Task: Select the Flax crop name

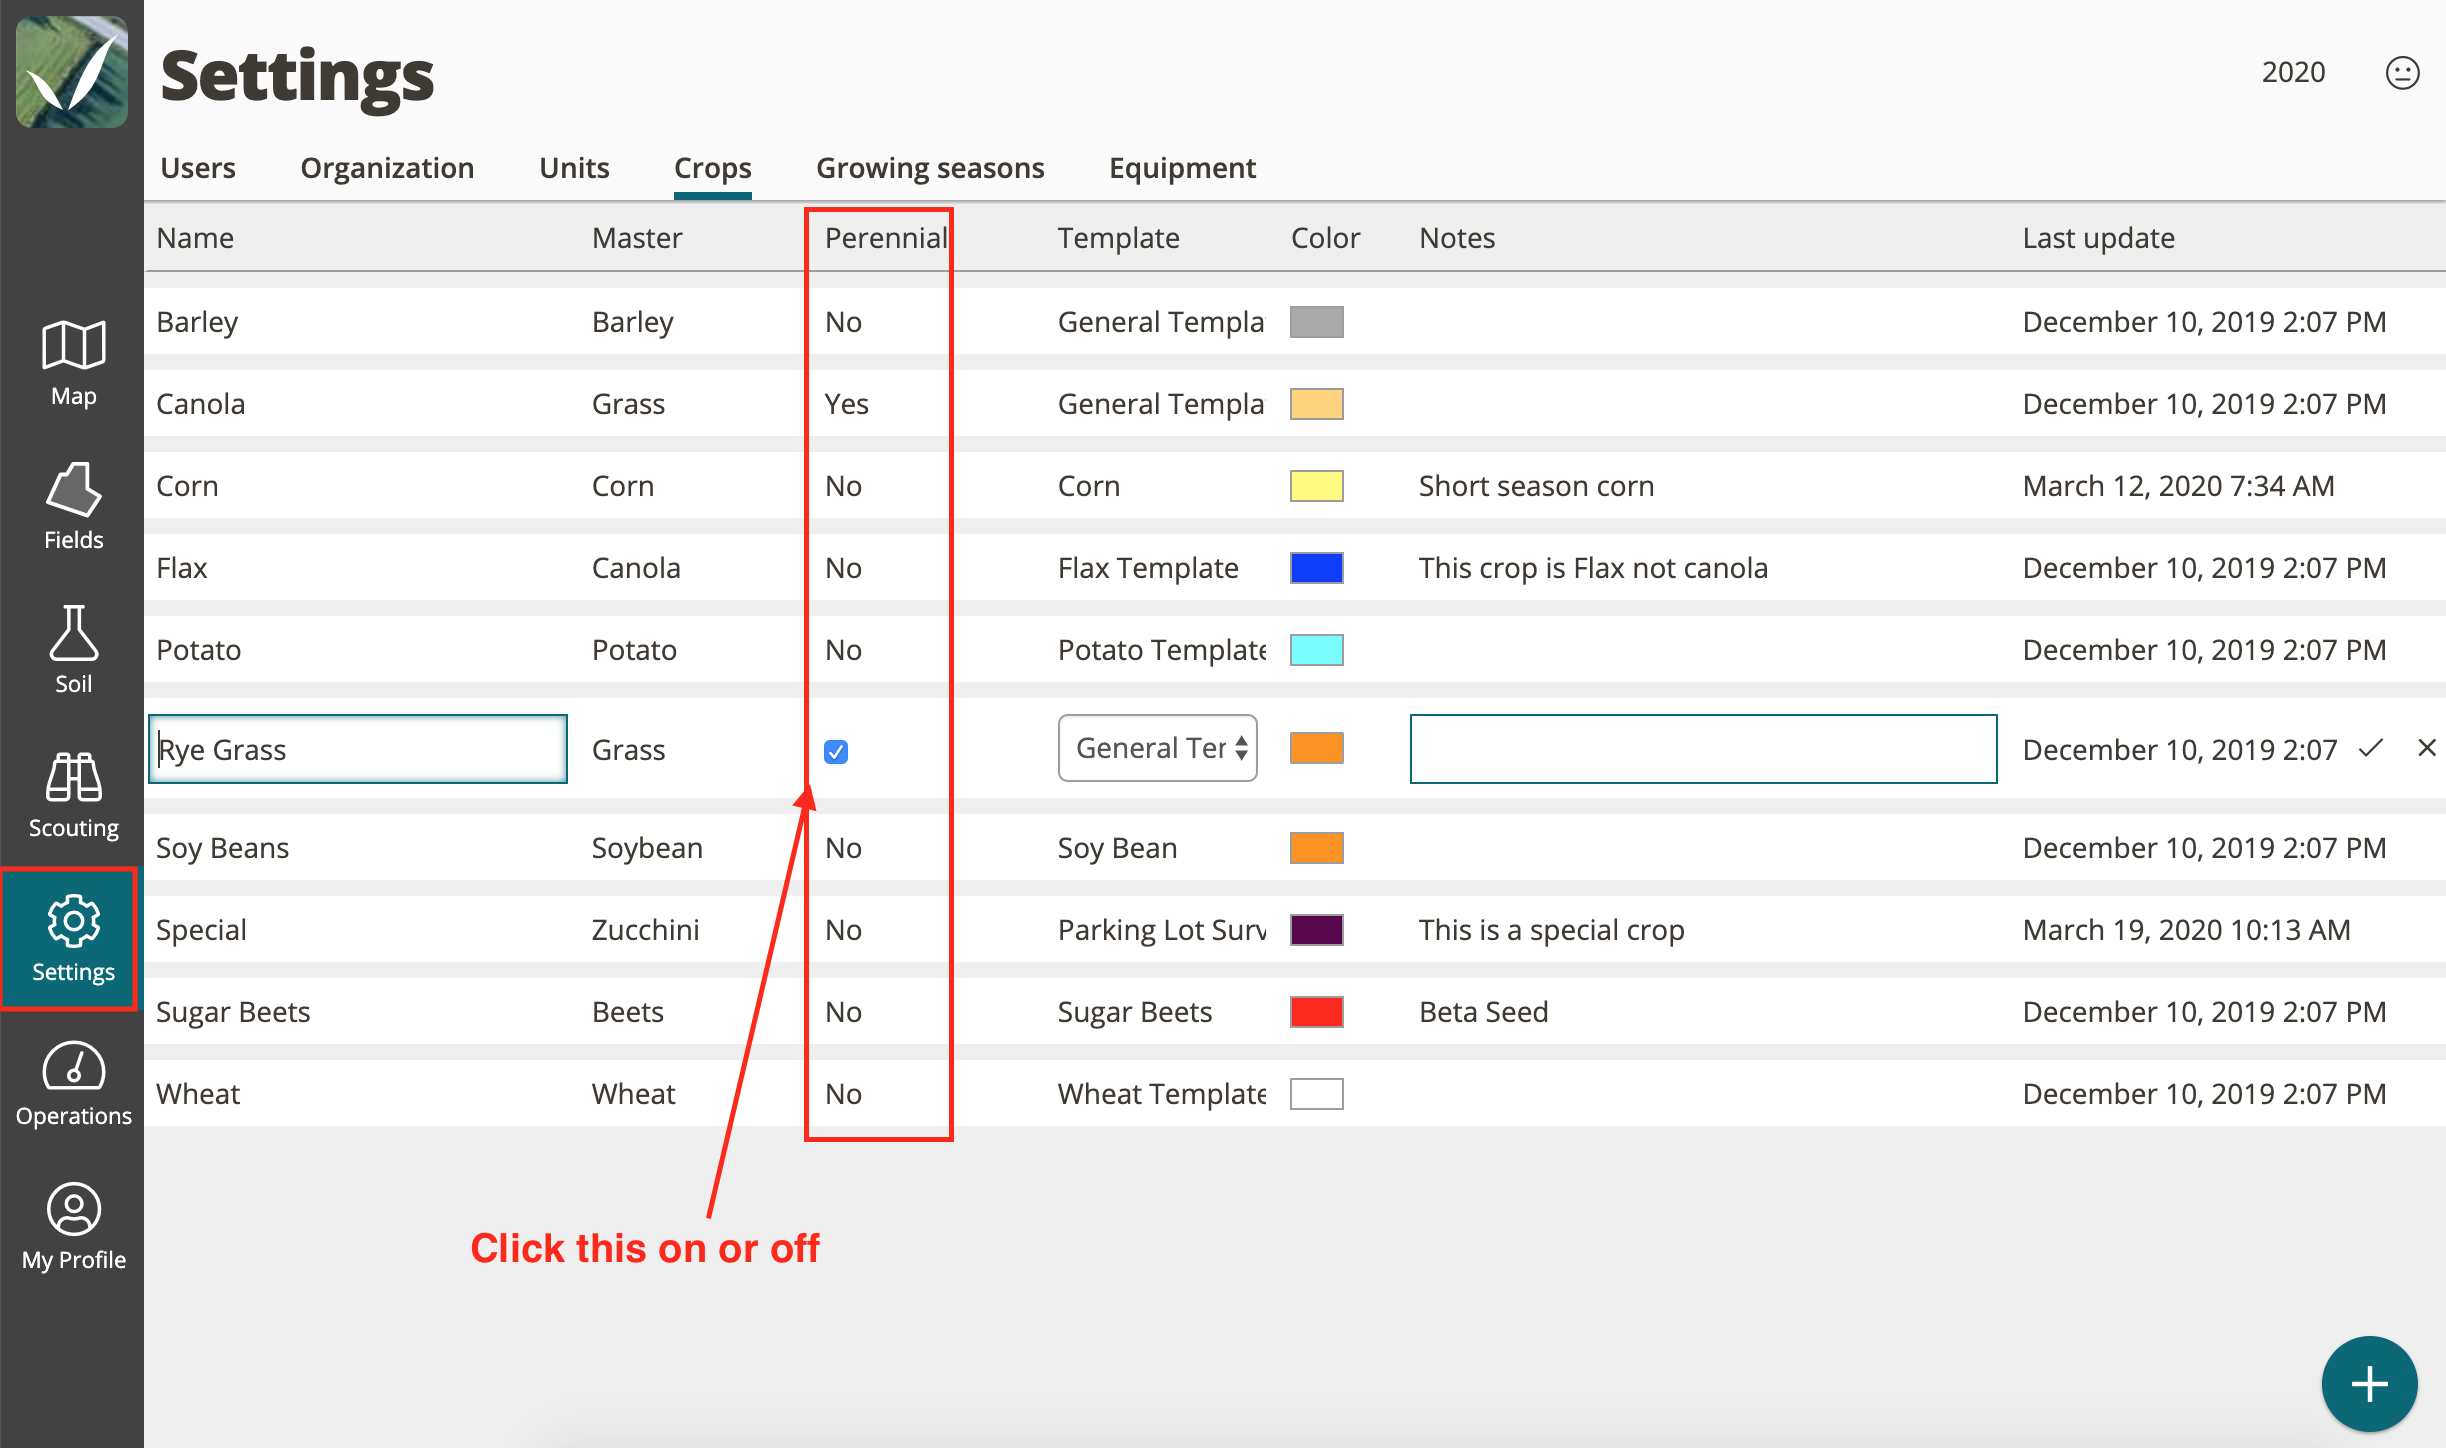Action: click(182, 568)
